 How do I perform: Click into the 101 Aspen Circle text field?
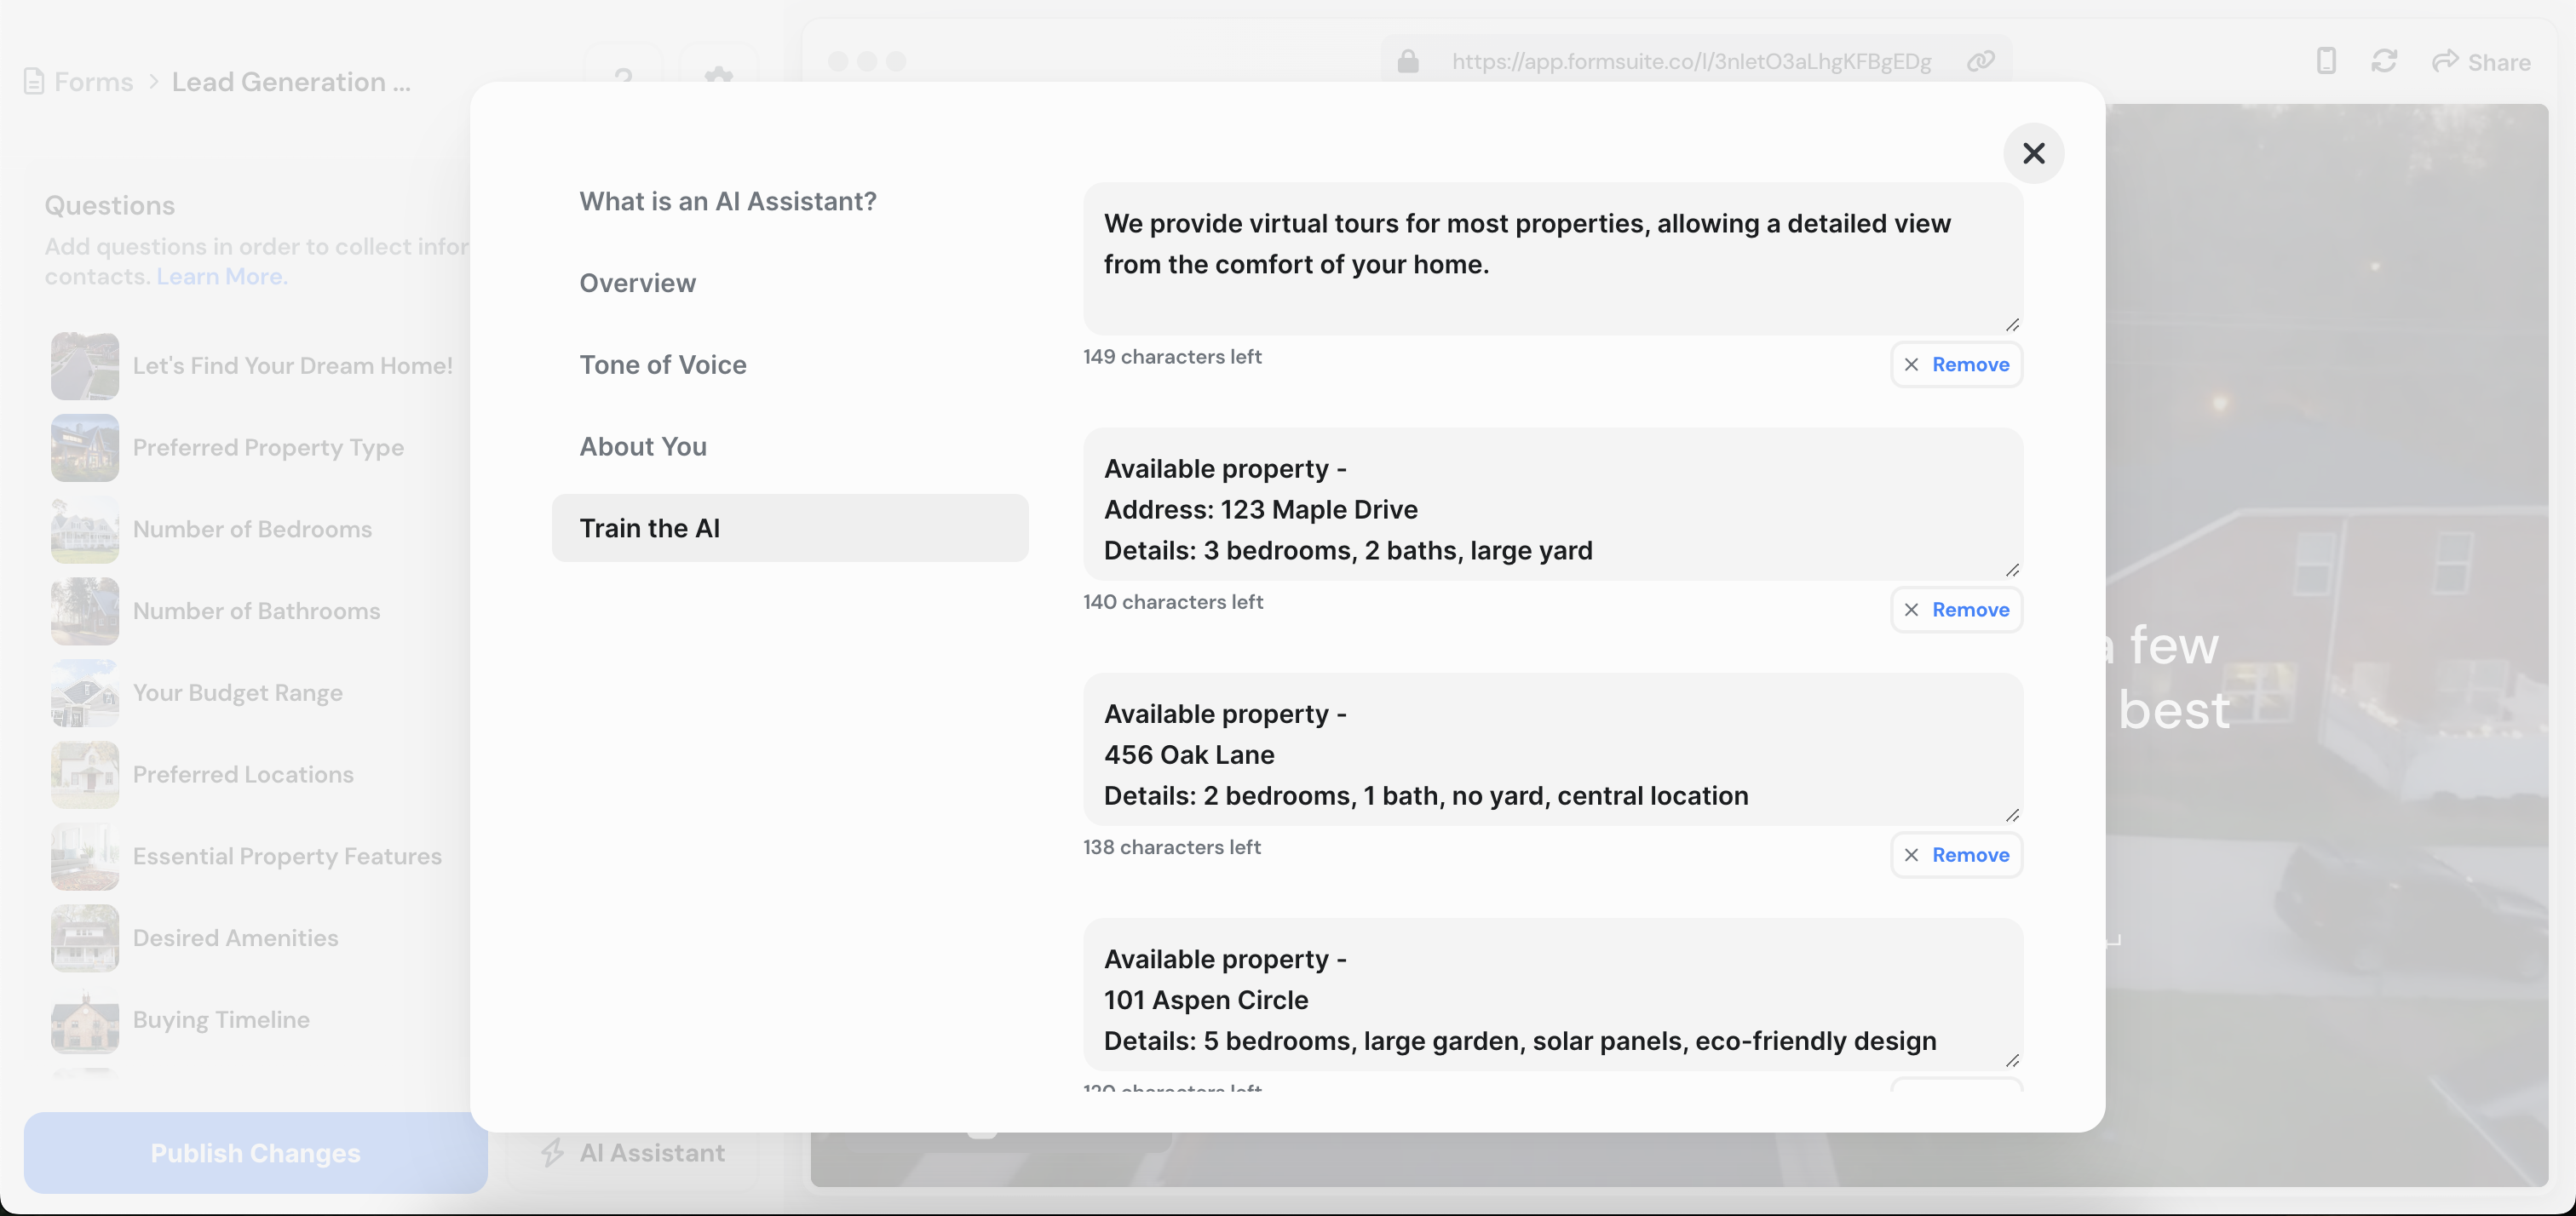pos(1552,999)
